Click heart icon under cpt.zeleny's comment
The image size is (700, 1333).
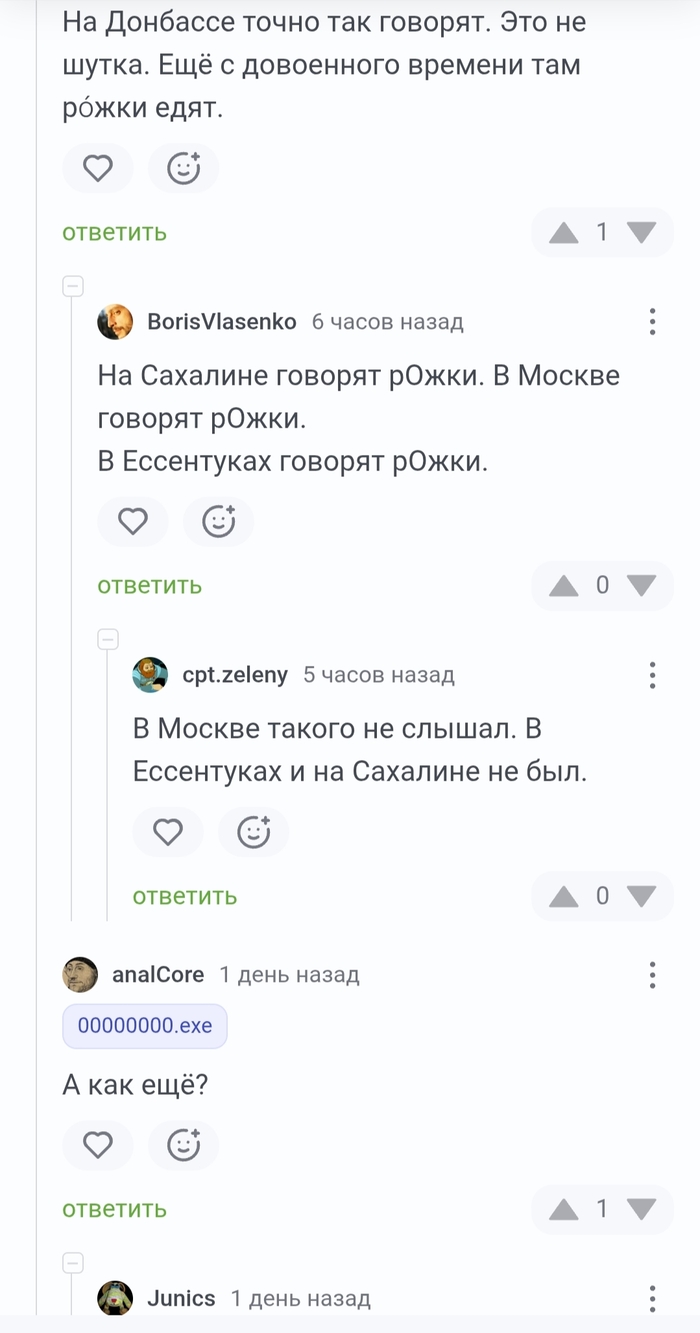point(167,832)
